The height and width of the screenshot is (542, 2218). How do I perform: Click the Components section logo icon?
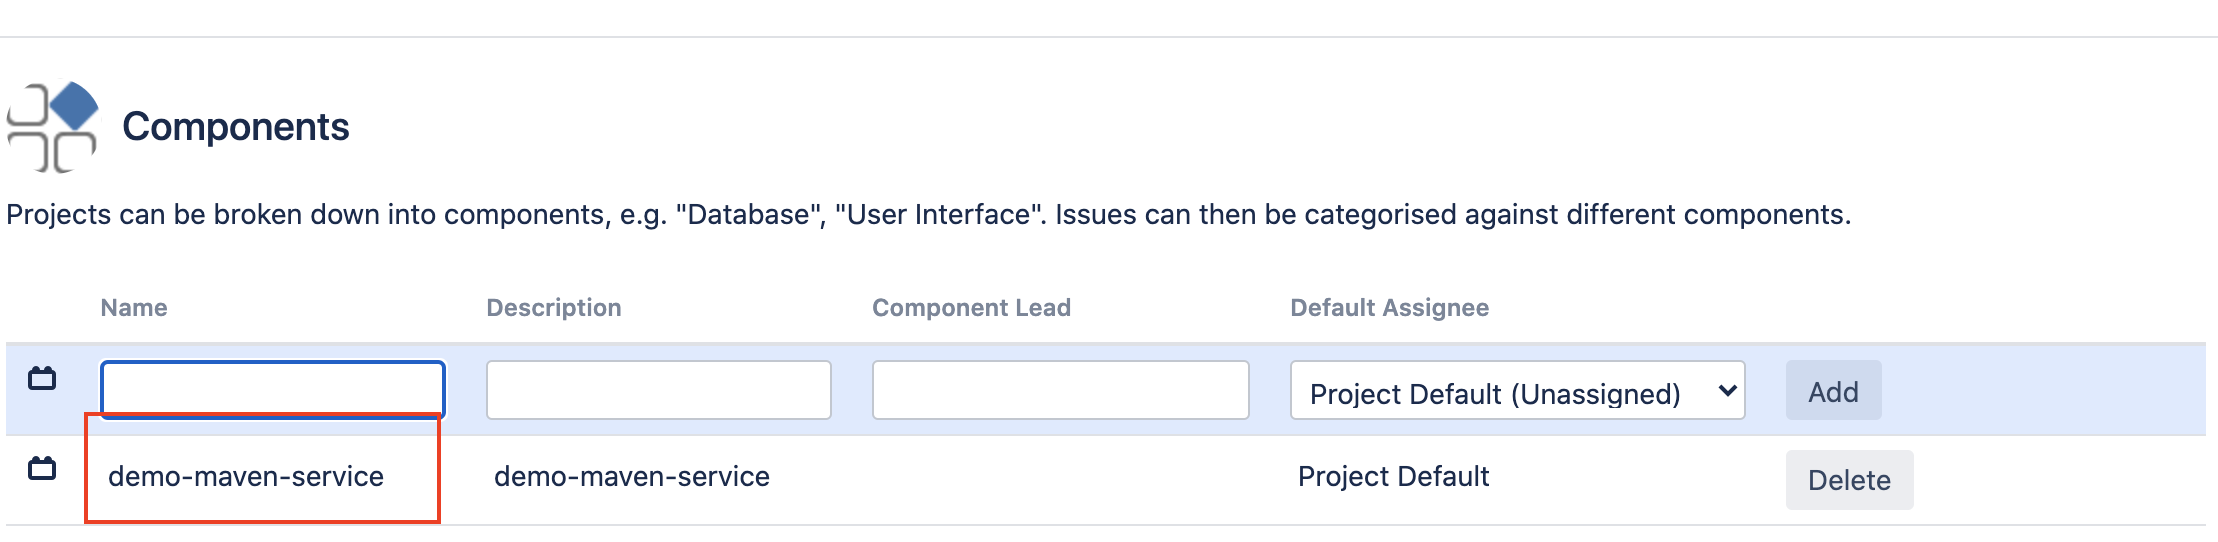tap(52, 128)
